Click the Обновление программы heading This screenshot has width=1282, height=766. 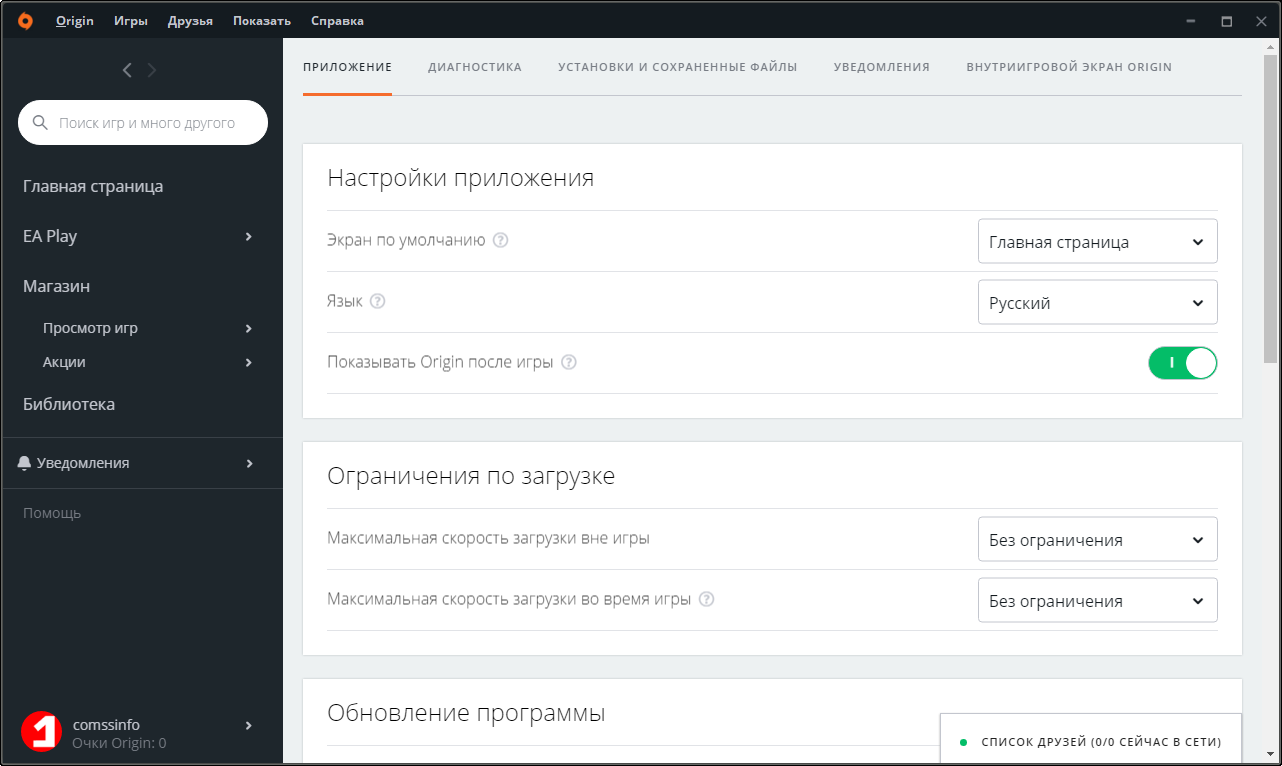point(466,713)
